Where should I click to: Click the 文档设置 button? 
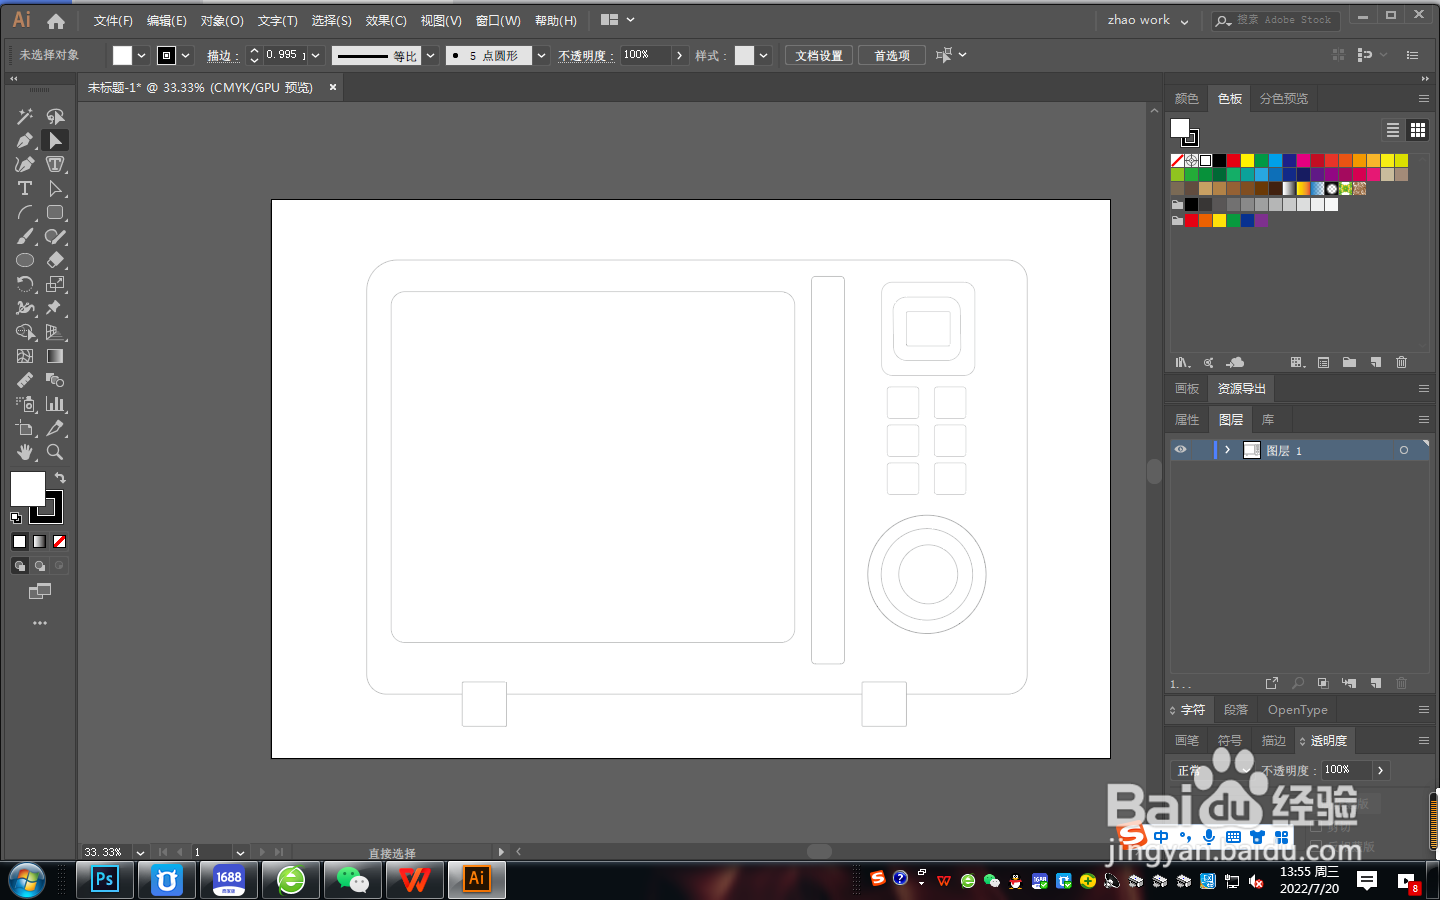(819, 56)
